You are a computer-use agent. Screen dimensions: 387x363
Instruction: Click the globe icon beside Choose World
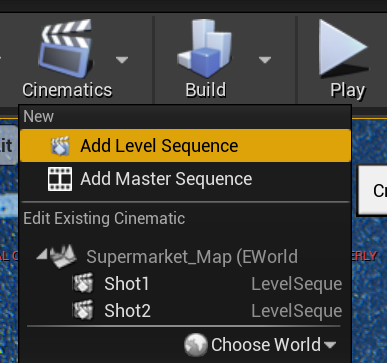[196, 344]
